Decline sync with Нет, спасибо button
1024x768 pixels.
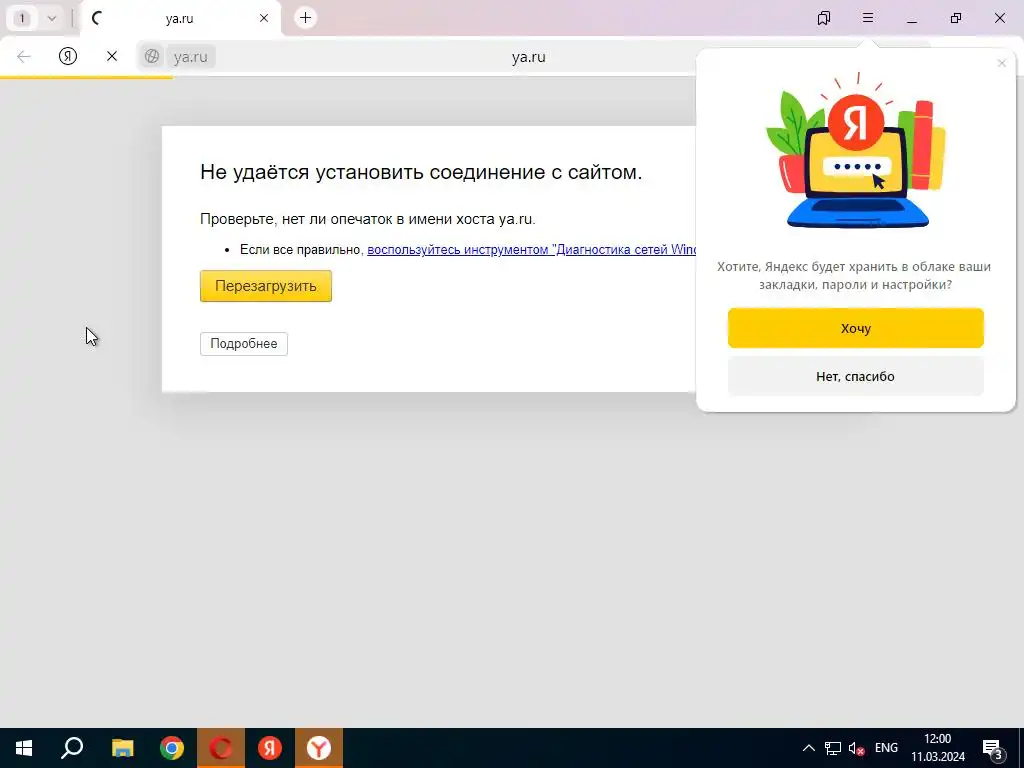tap(856, 376)
